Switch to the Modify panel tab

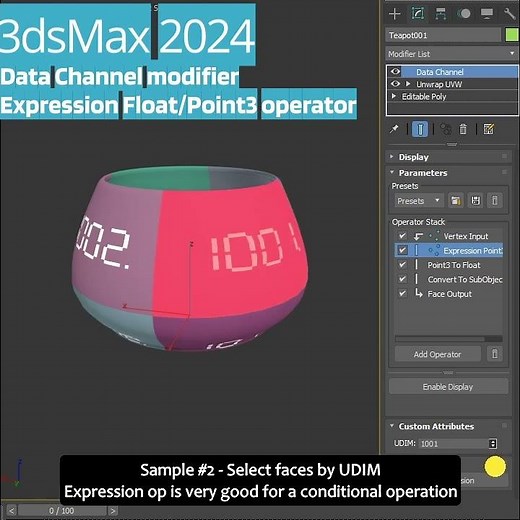coord(418,14)
